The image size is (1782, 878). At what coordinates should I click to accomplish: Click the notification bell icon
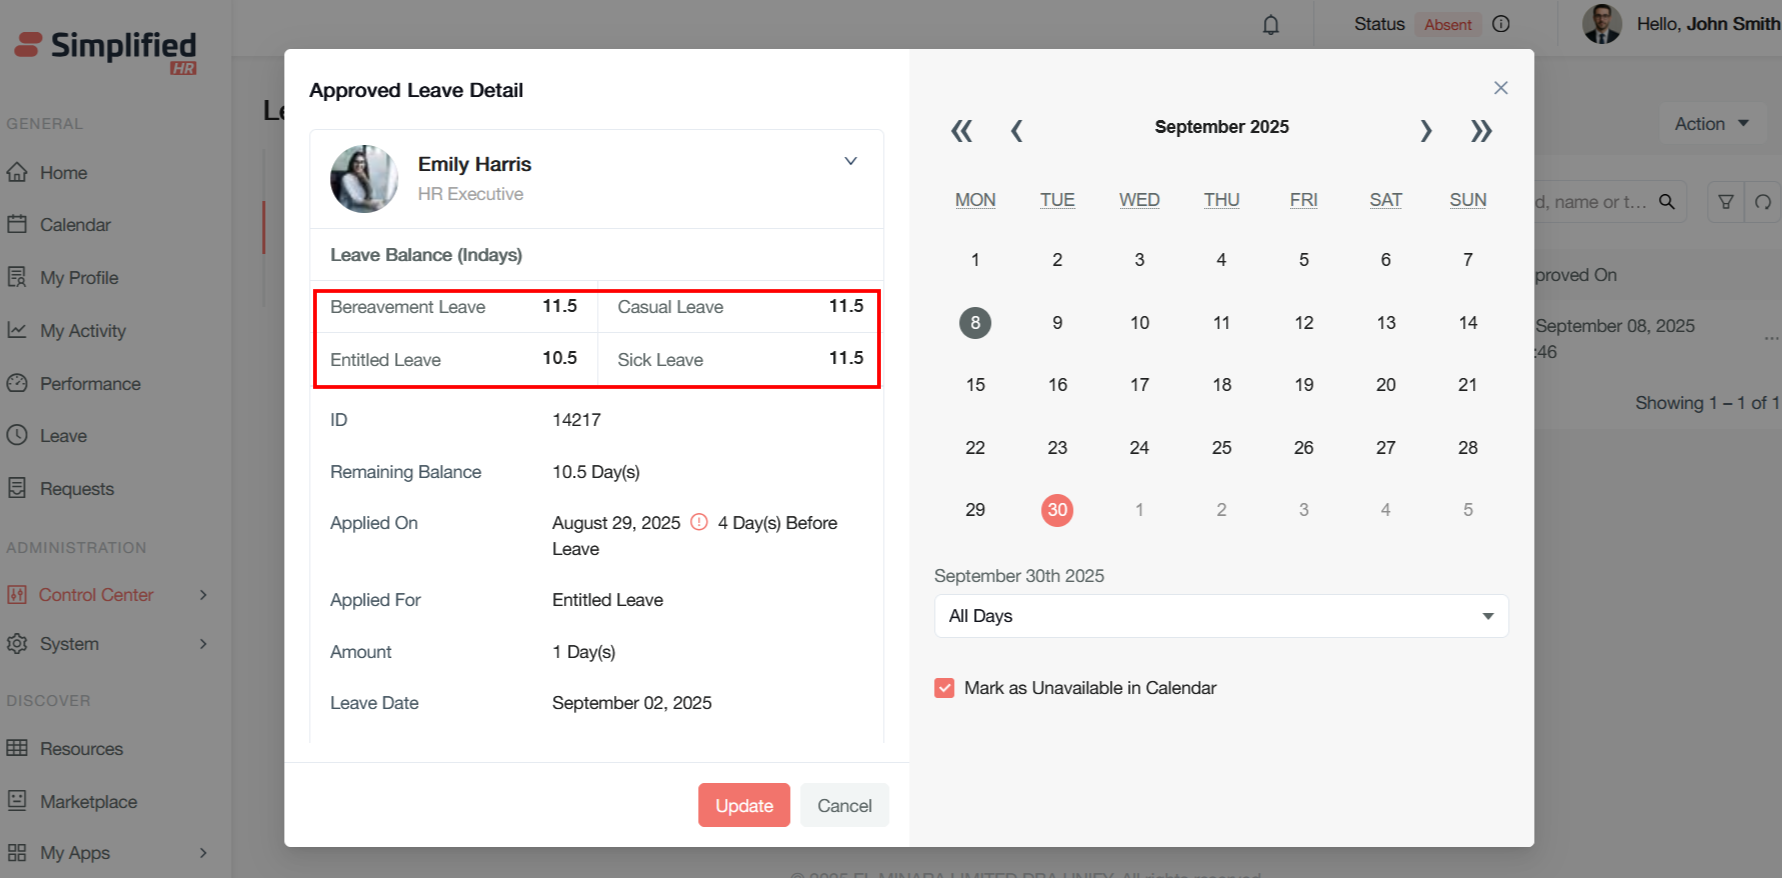tap(1270, 25)
